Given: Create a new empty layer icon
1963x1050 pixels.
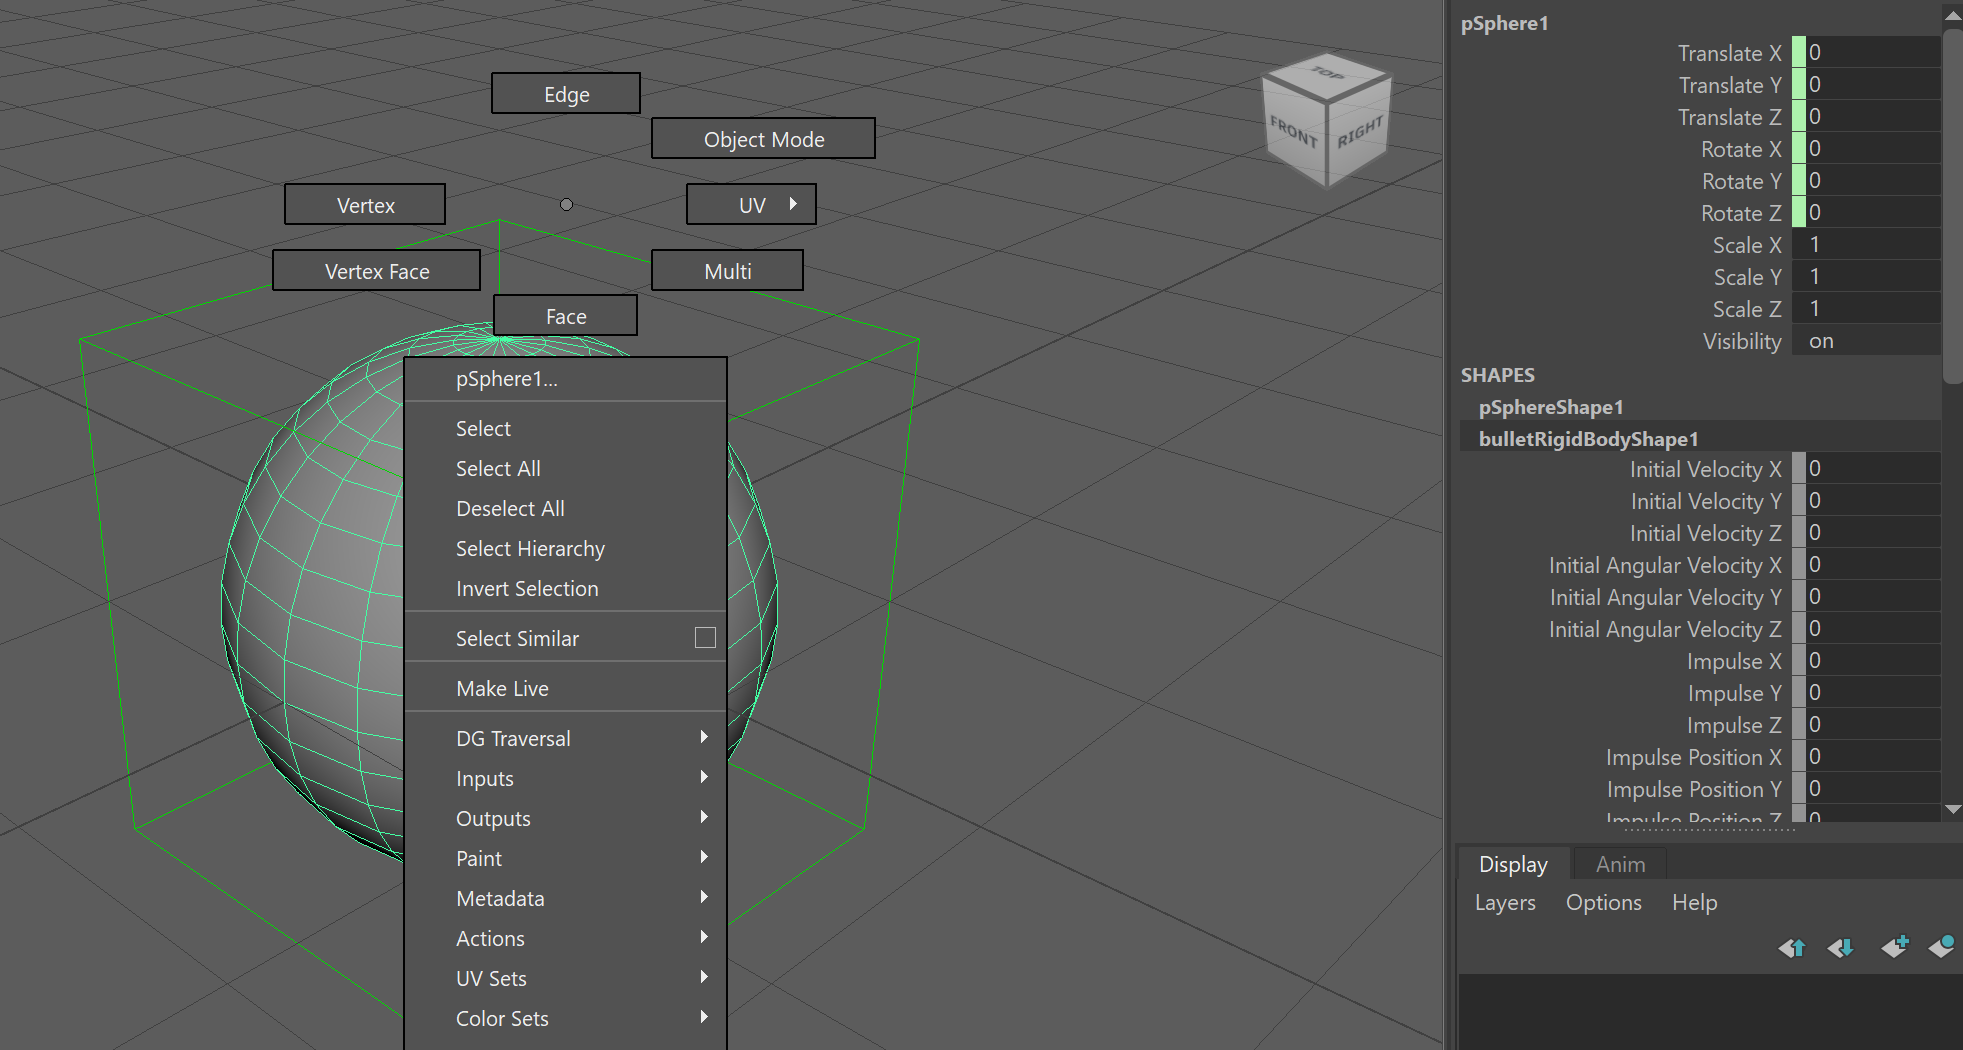Looking at the screenshot, I should coord(1894,946).
